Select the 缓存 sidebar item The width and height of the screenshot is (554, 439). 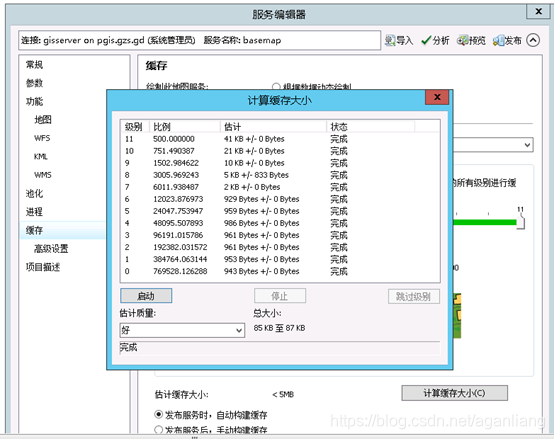(63, 230)
